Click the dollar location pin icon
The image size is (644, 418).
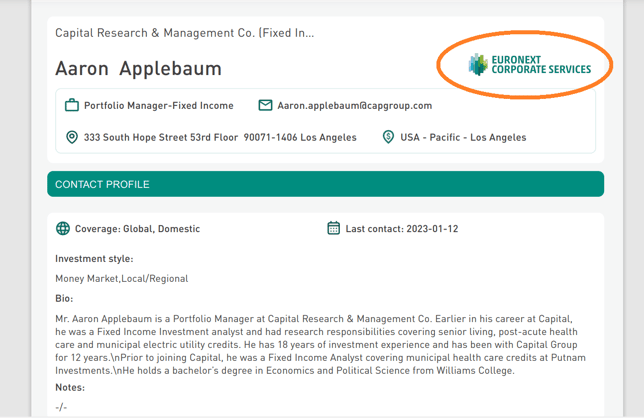(x=388, y=137)
